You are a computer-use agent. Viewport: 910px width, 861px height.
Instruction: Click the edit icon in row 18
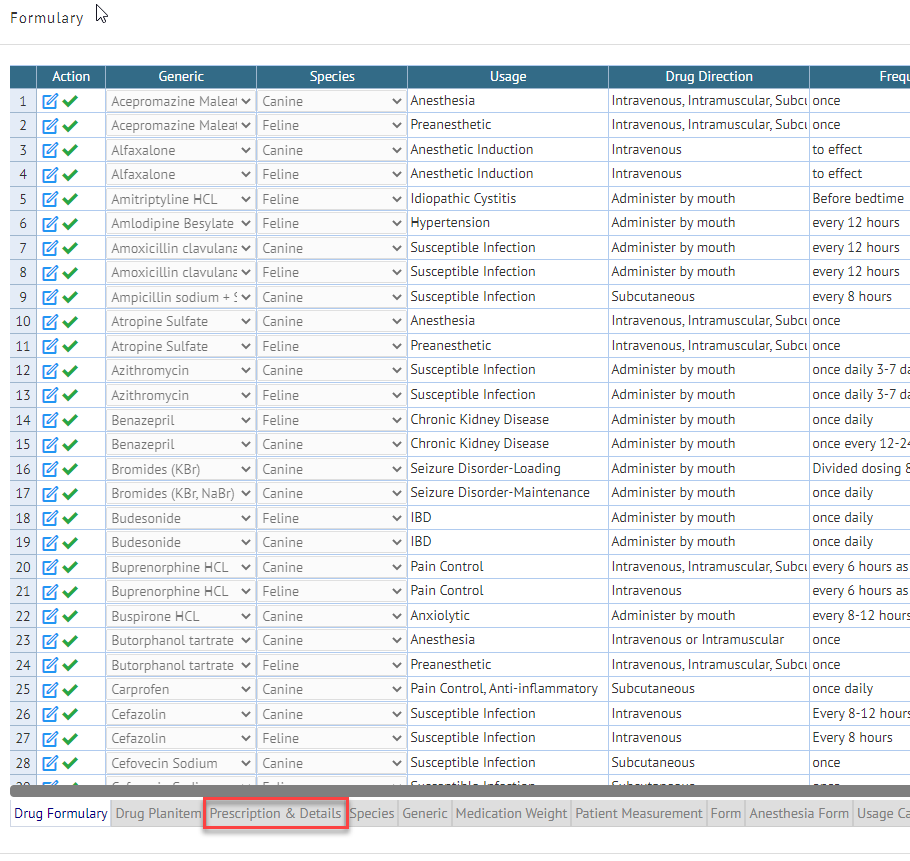(x=50, y=518)
